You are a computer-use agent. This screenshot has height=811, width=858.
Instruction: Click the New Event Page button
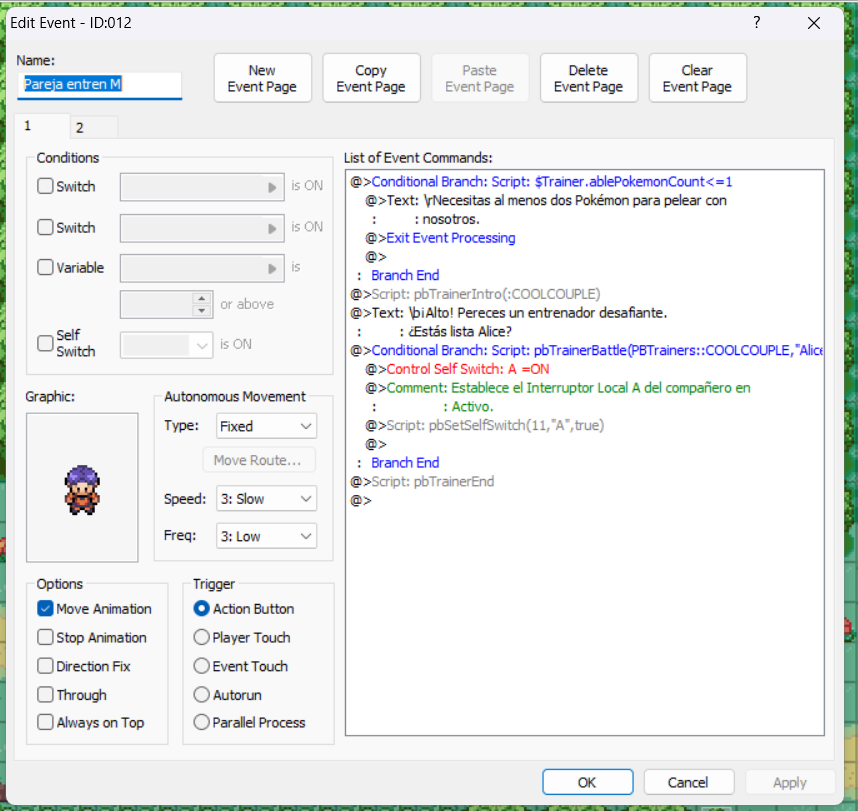(262, 78)
